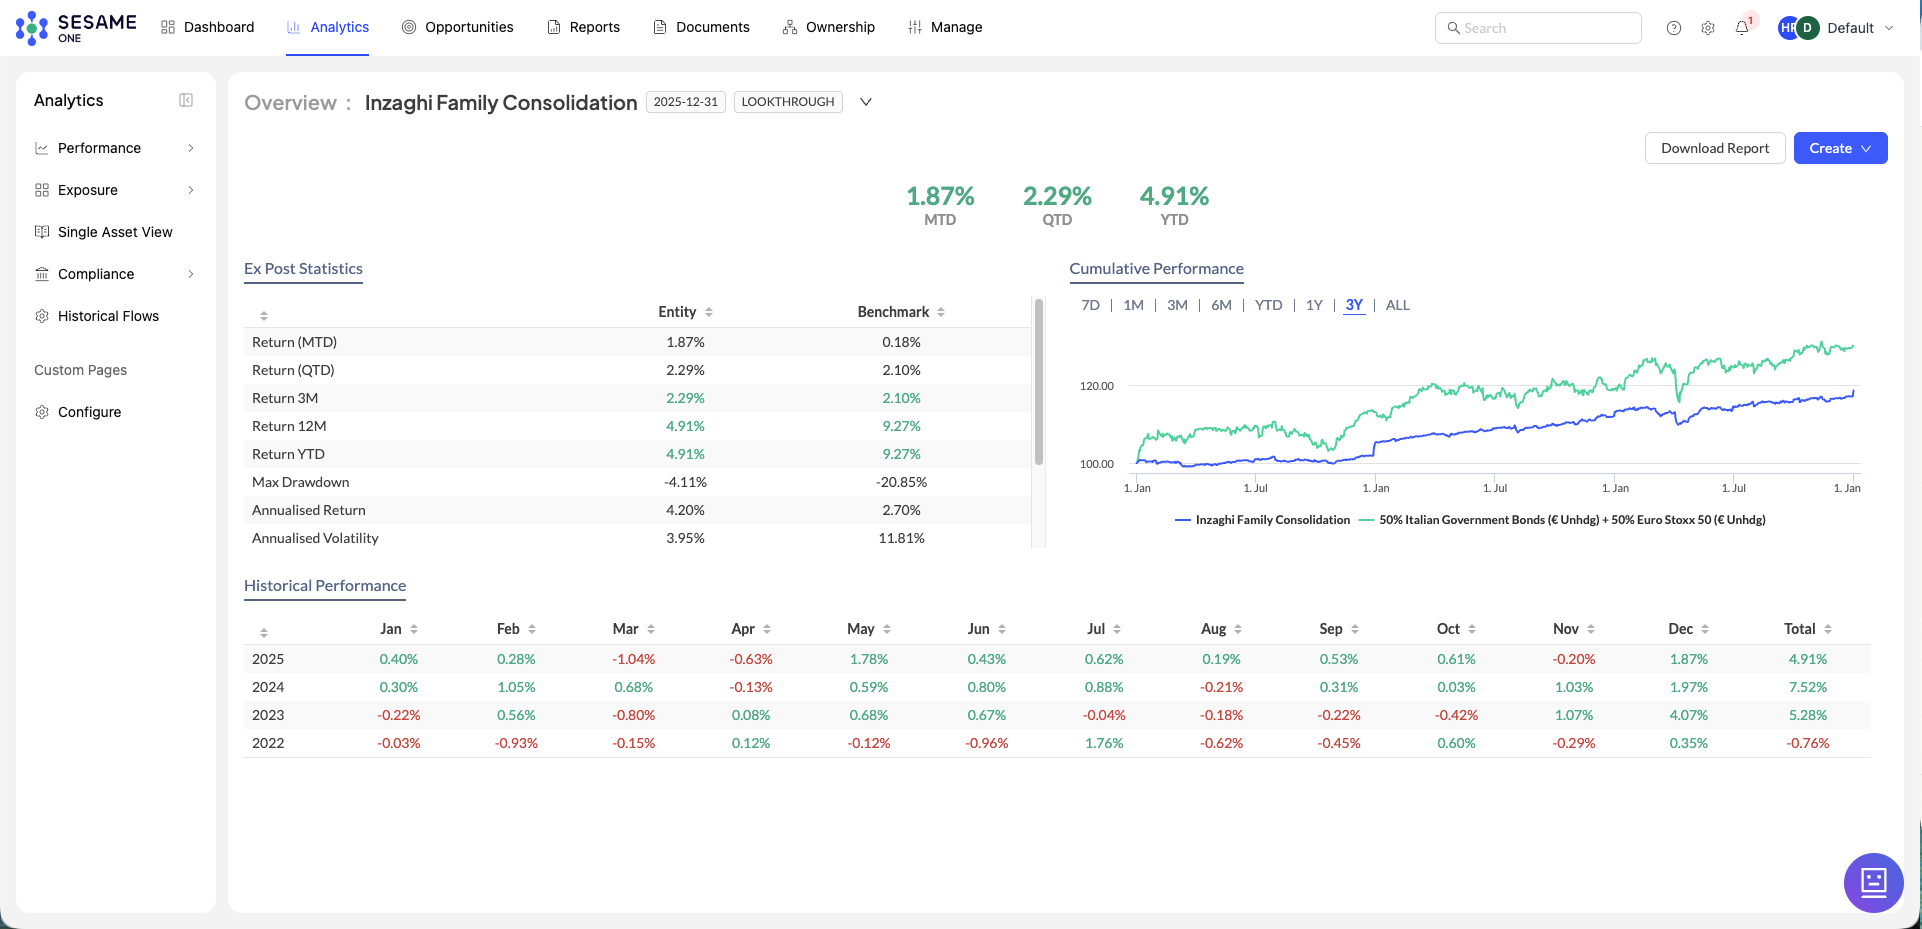This screenshot has height=929, width=1922.
Task: Click the Ex Post Statistics scrollbar
Action: pyautogui.click(x=1039, y=382)
